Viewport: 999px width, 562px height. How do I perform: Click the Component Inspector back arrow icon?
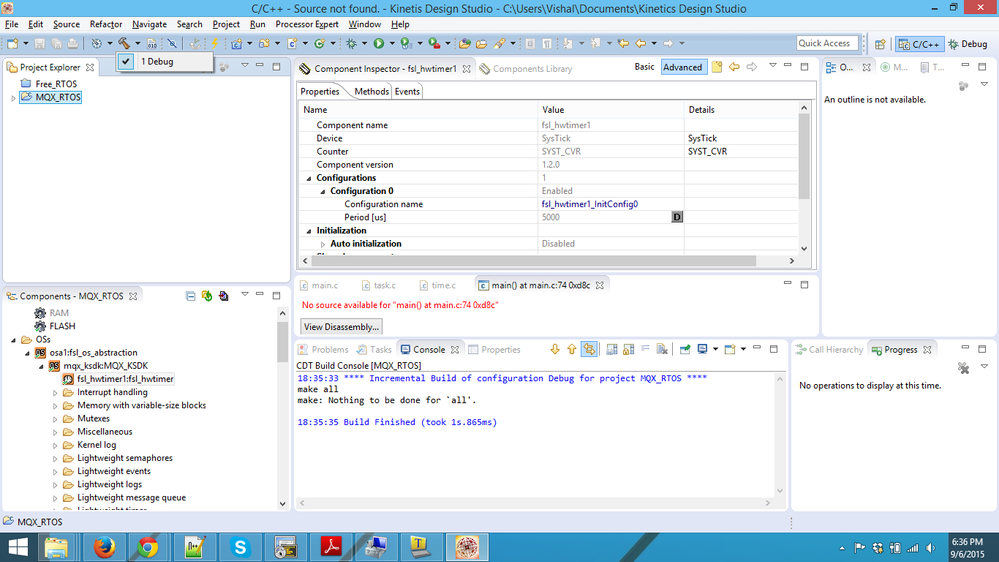click(x=734, y=67)
